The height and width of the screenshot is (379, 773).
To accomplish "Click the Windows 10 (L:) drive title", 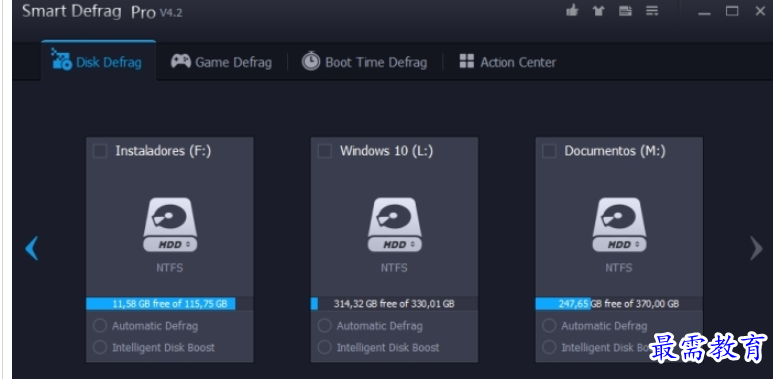I will (x=386, y=151).
